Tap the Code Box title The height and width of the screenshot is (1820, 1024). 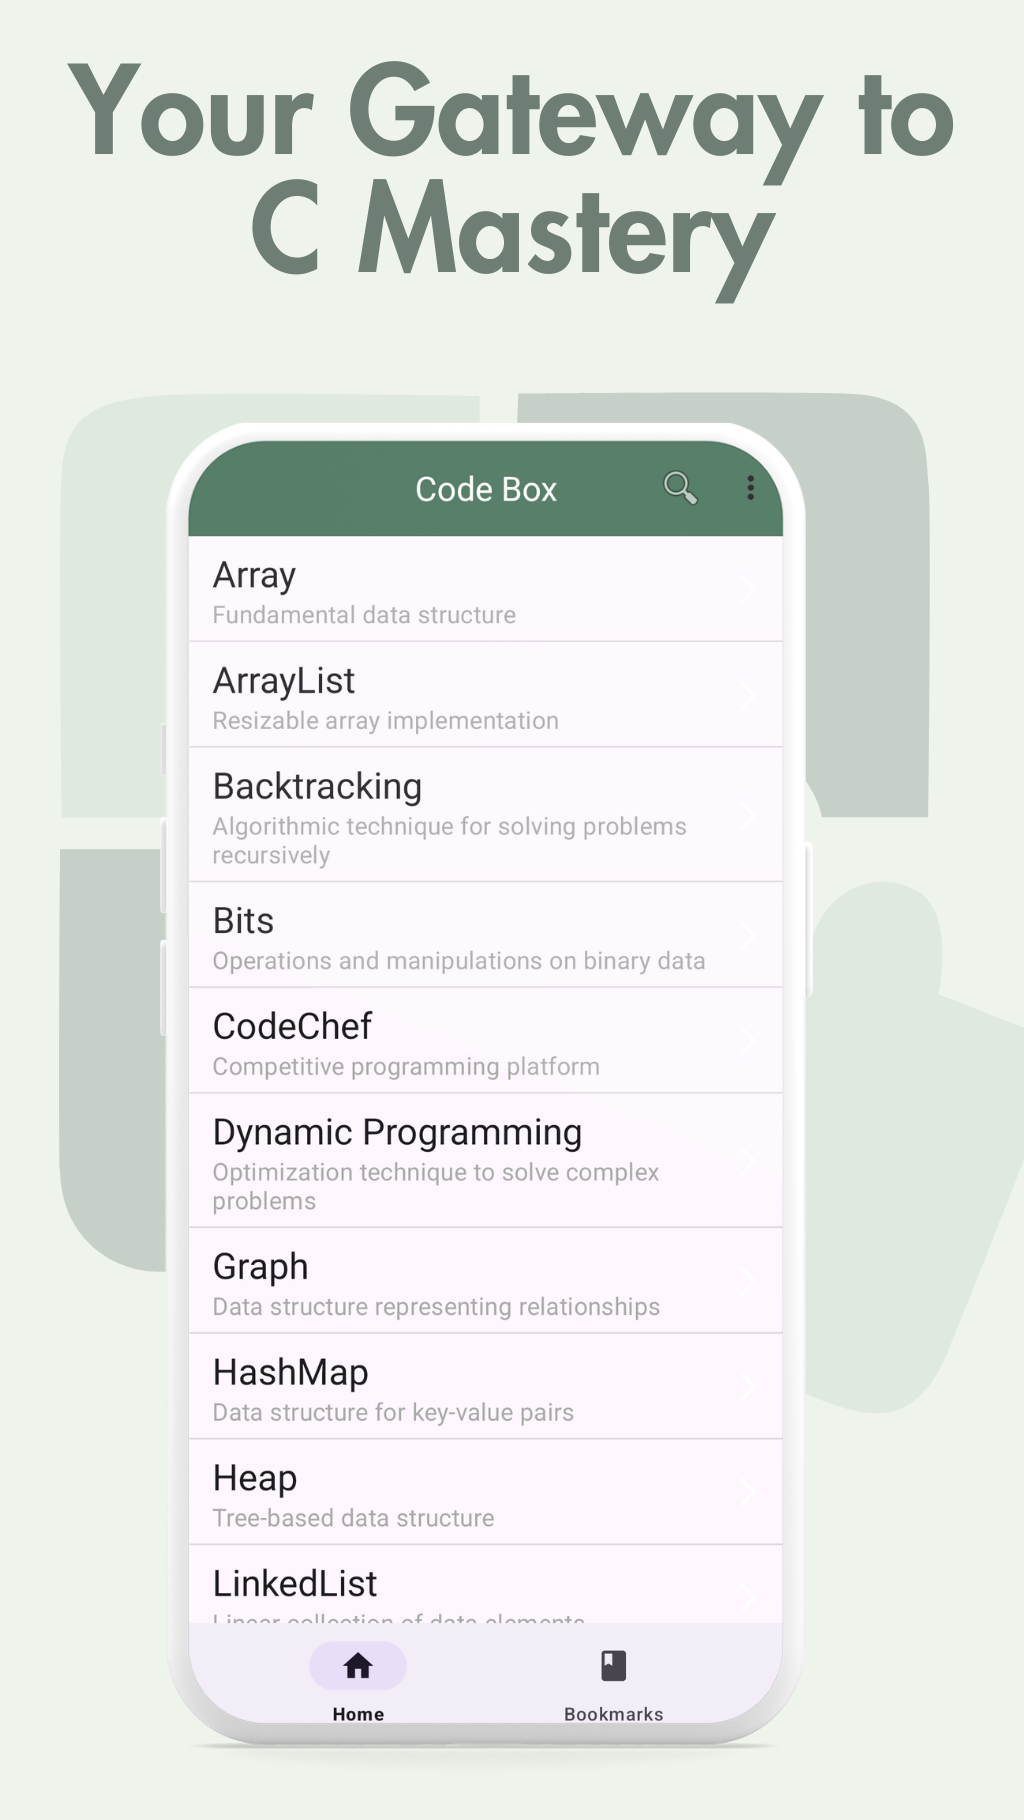click(486, 489)
